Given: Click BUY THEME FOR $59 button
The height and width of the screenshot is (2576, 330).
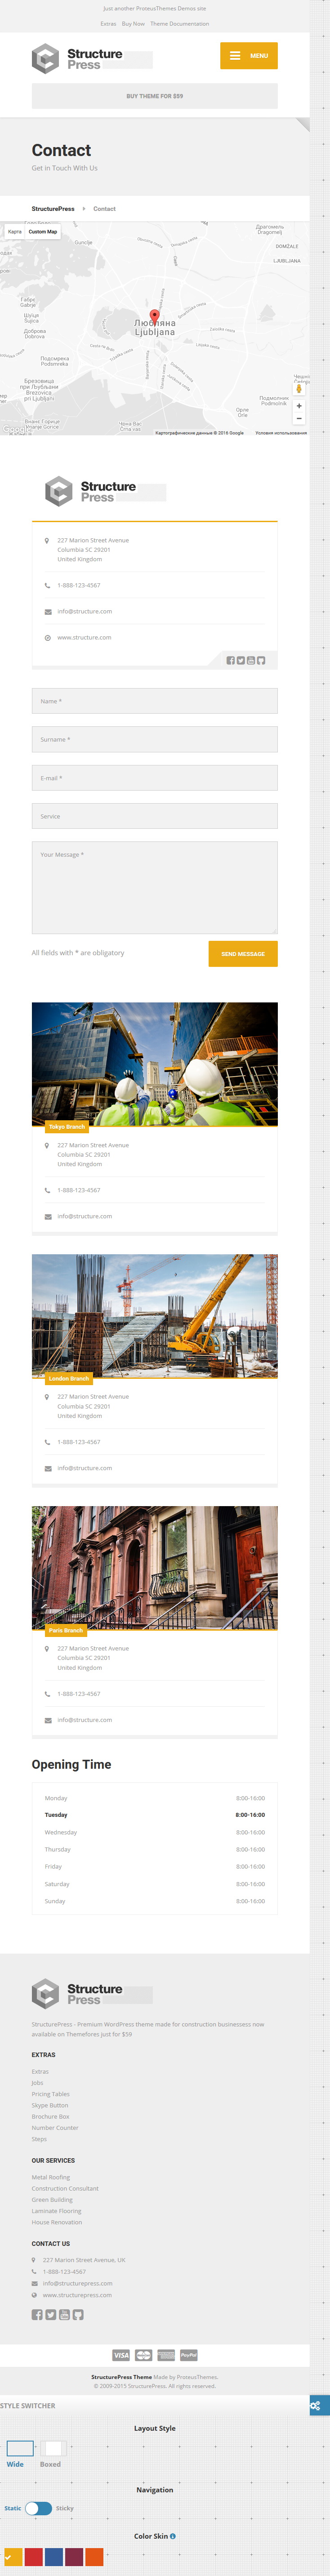Looking at the screenshot, I should (155, 96).
